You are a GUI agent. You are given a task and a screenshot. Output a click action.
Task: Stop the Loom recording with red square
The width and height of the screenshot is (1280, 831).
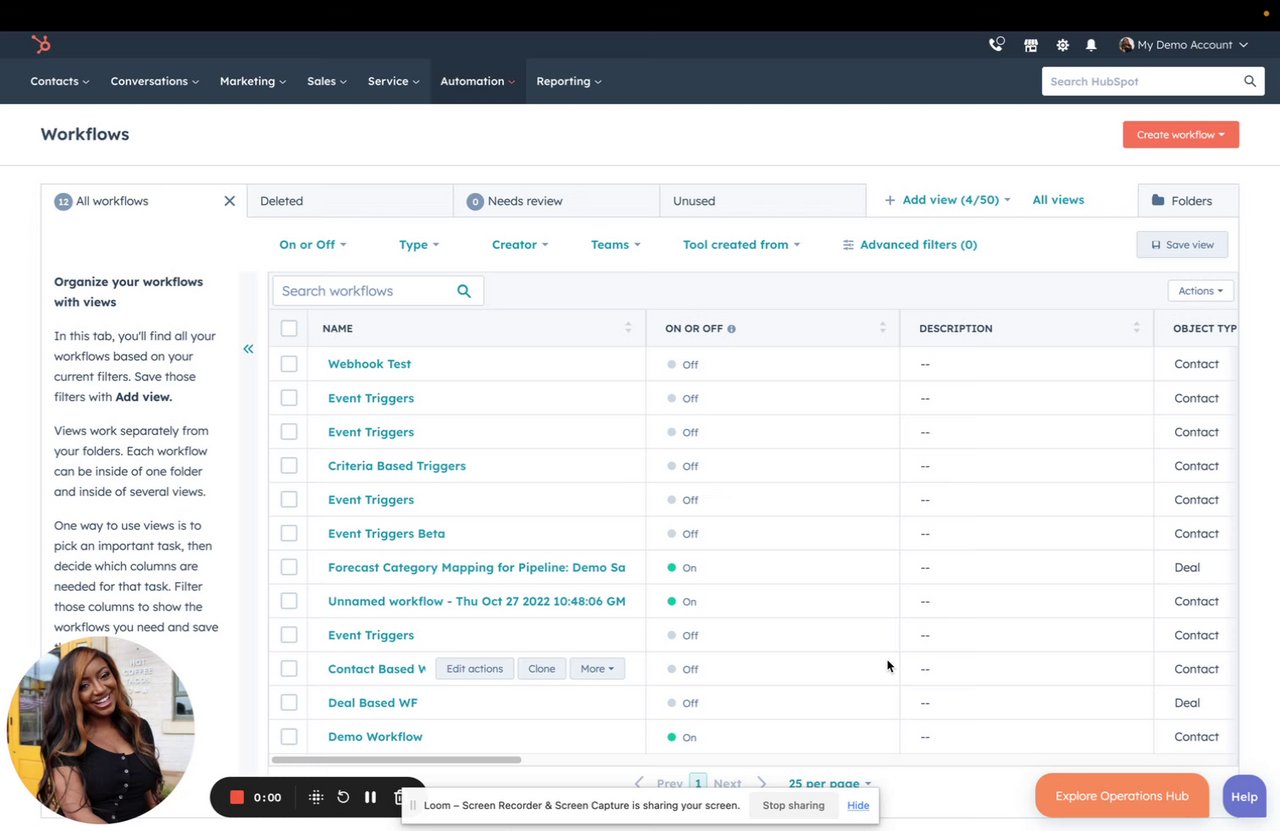coord(237,797)
